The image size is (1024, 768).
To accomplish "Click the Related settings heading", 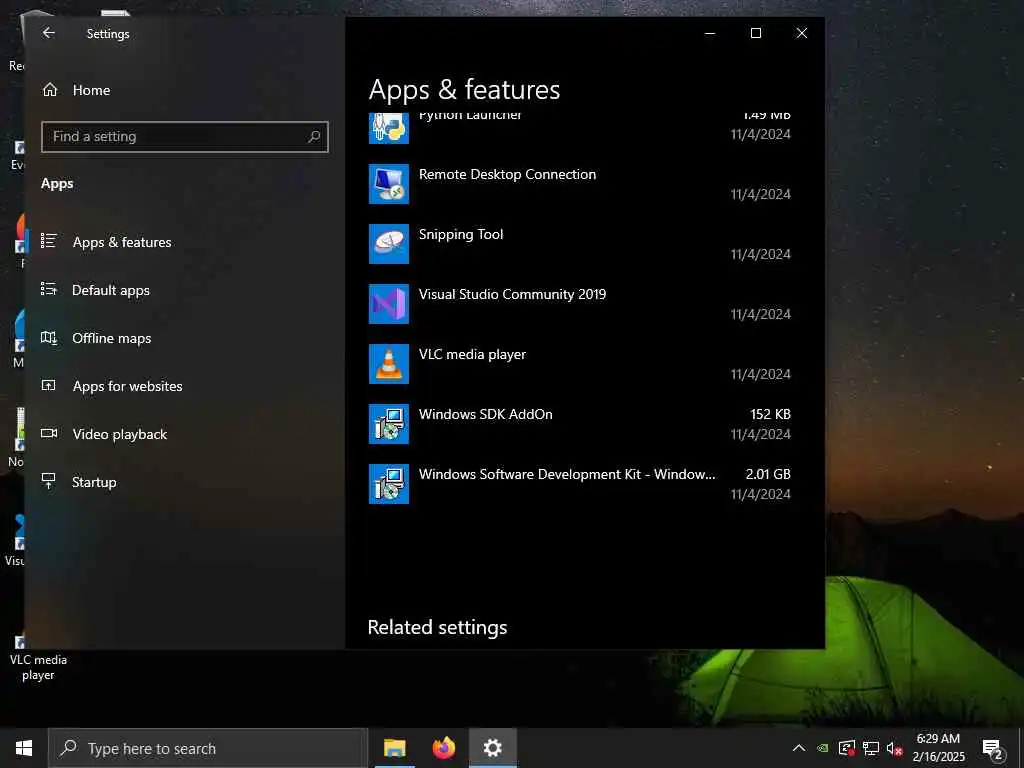I will [x=438, y=627].
